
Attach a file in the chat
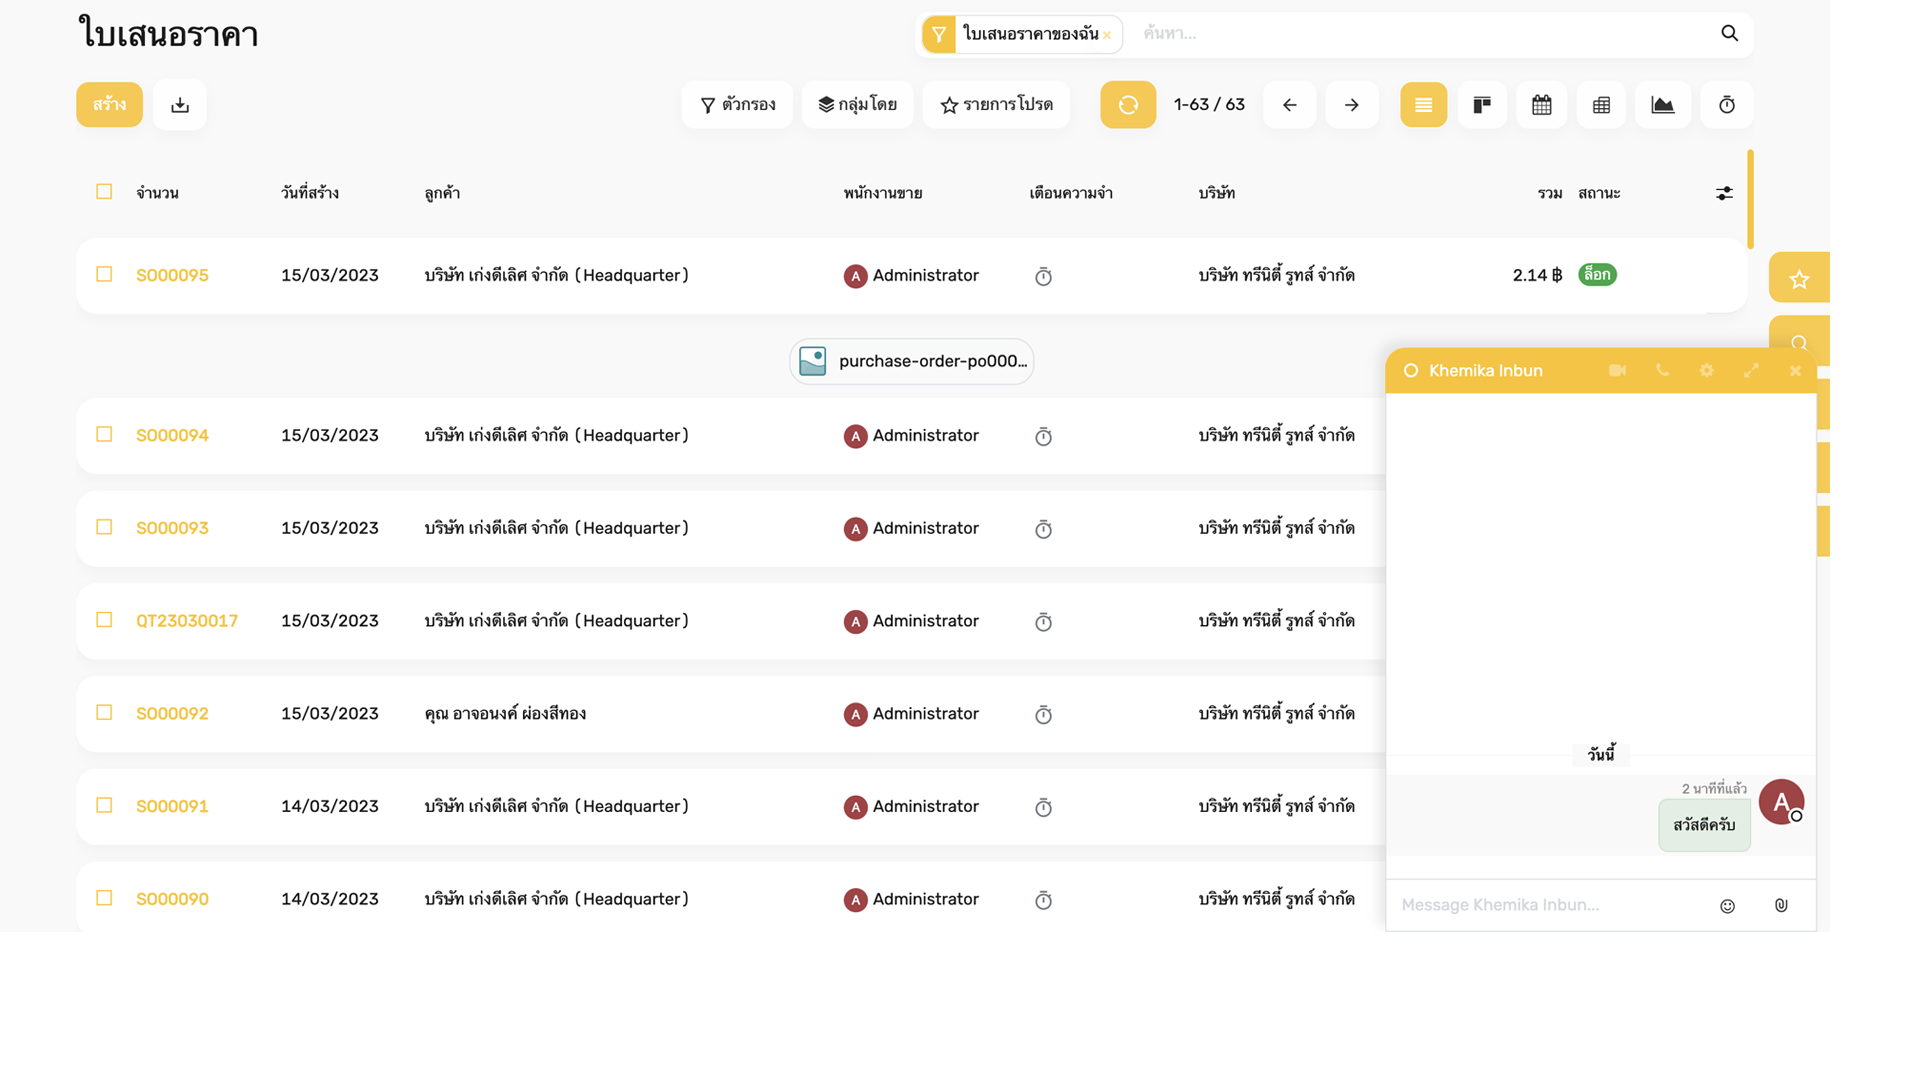(1781, 905)
